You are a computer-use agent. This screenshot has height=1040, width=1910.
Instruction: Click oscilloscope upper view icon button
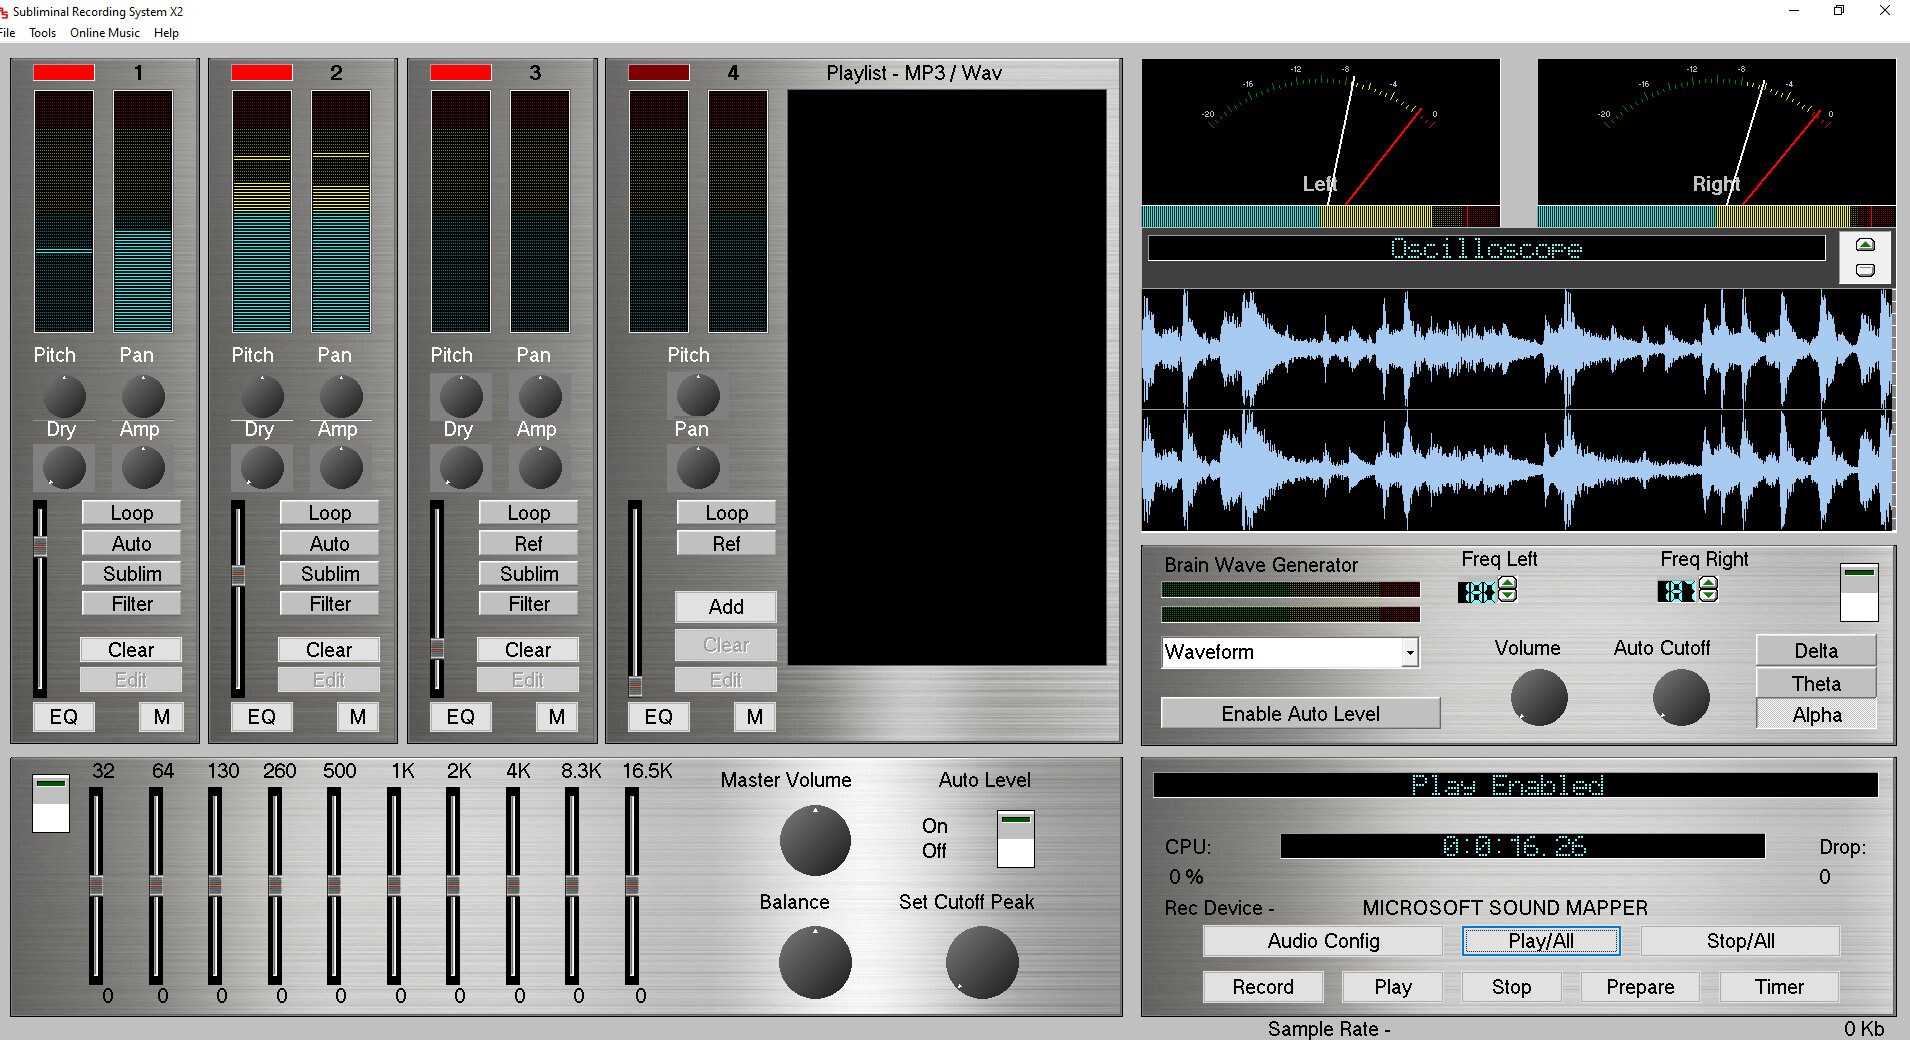click(x=1865, y=245)
